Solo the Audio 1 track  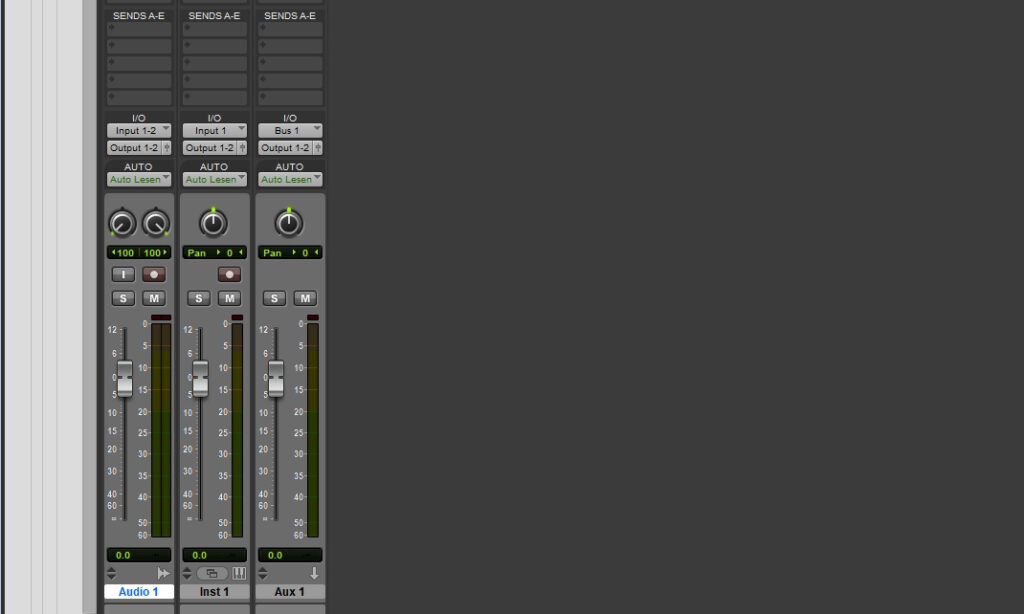pos(123,299)
